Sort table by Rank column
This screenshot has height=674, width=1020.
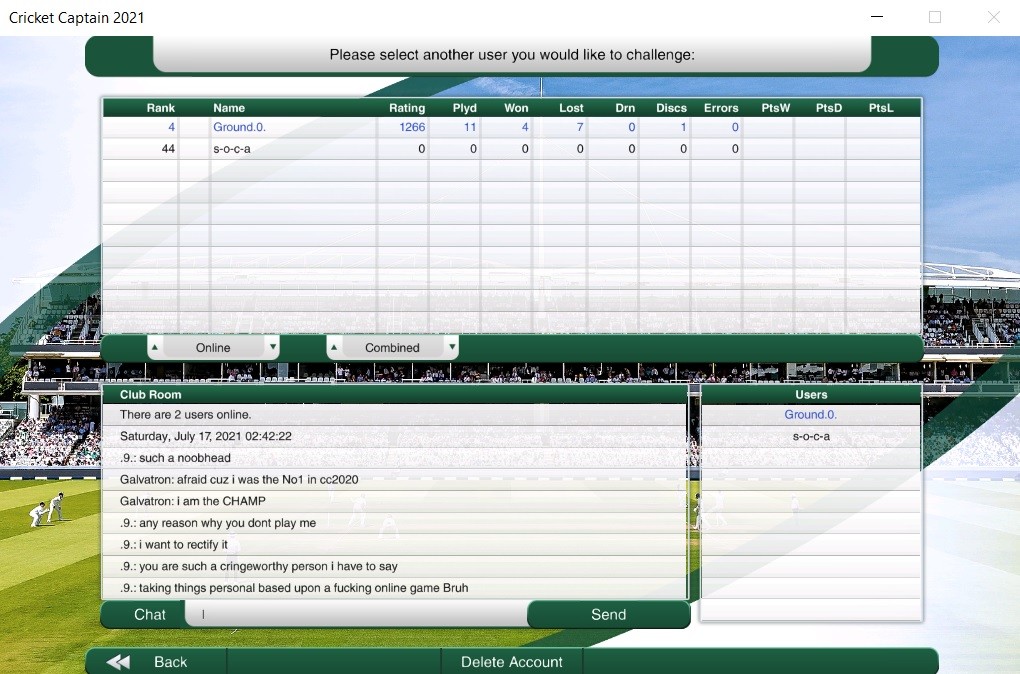(x=160, y=108)
